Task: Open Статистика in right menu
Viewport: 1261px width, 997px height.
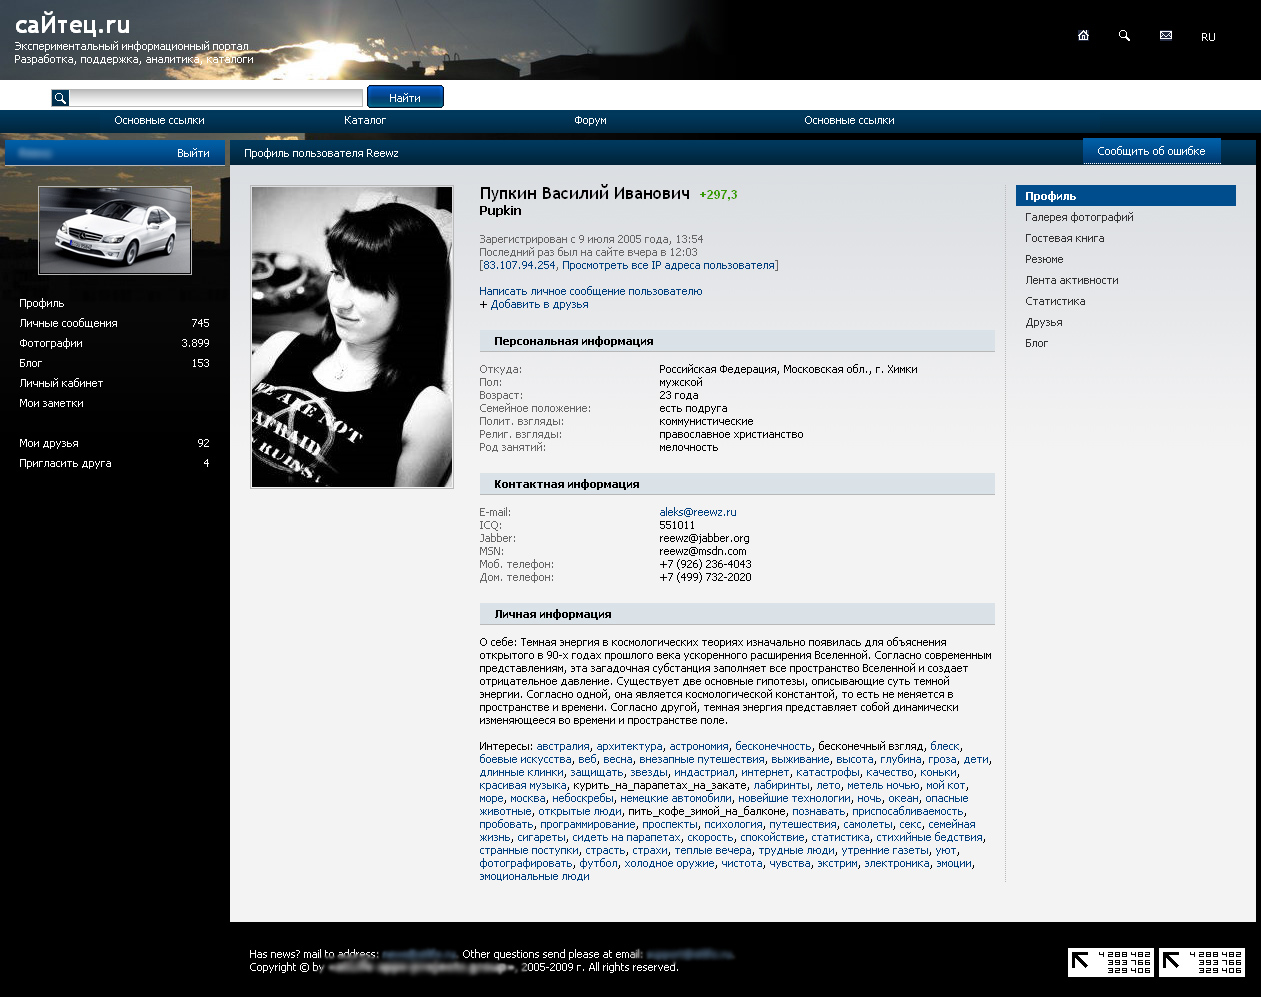Action: [1055, 301]
